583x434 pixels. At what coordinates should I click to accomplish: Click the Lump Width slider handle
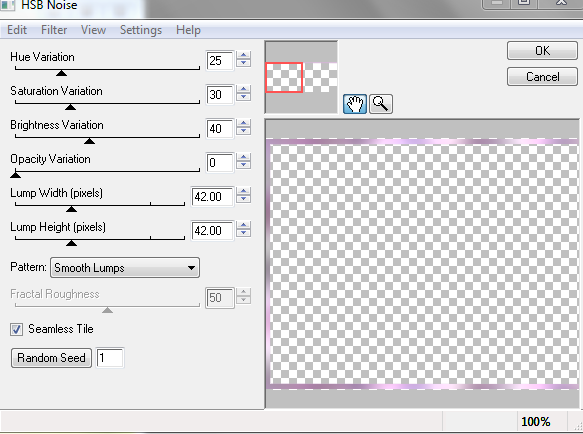71,209
